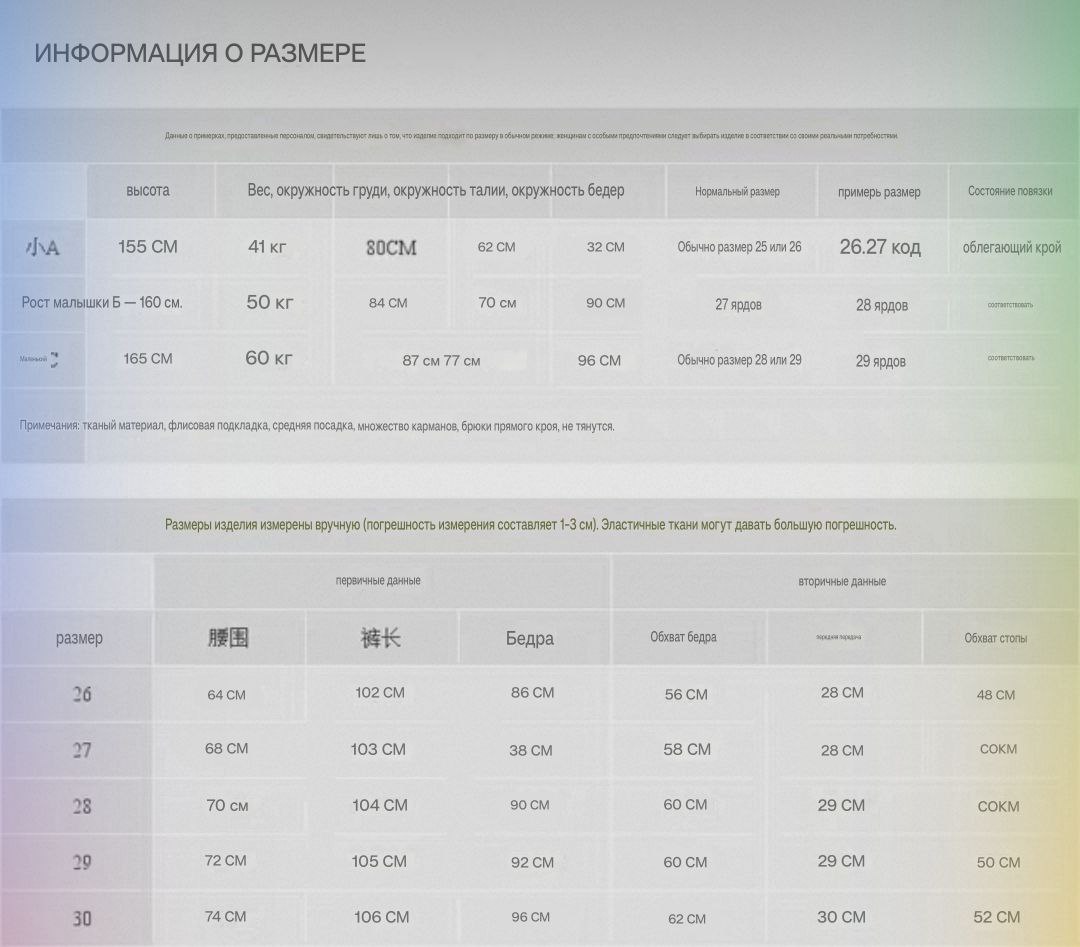
Task: Select the Рост малышки Б row label
Action: [x=102, y=302]
